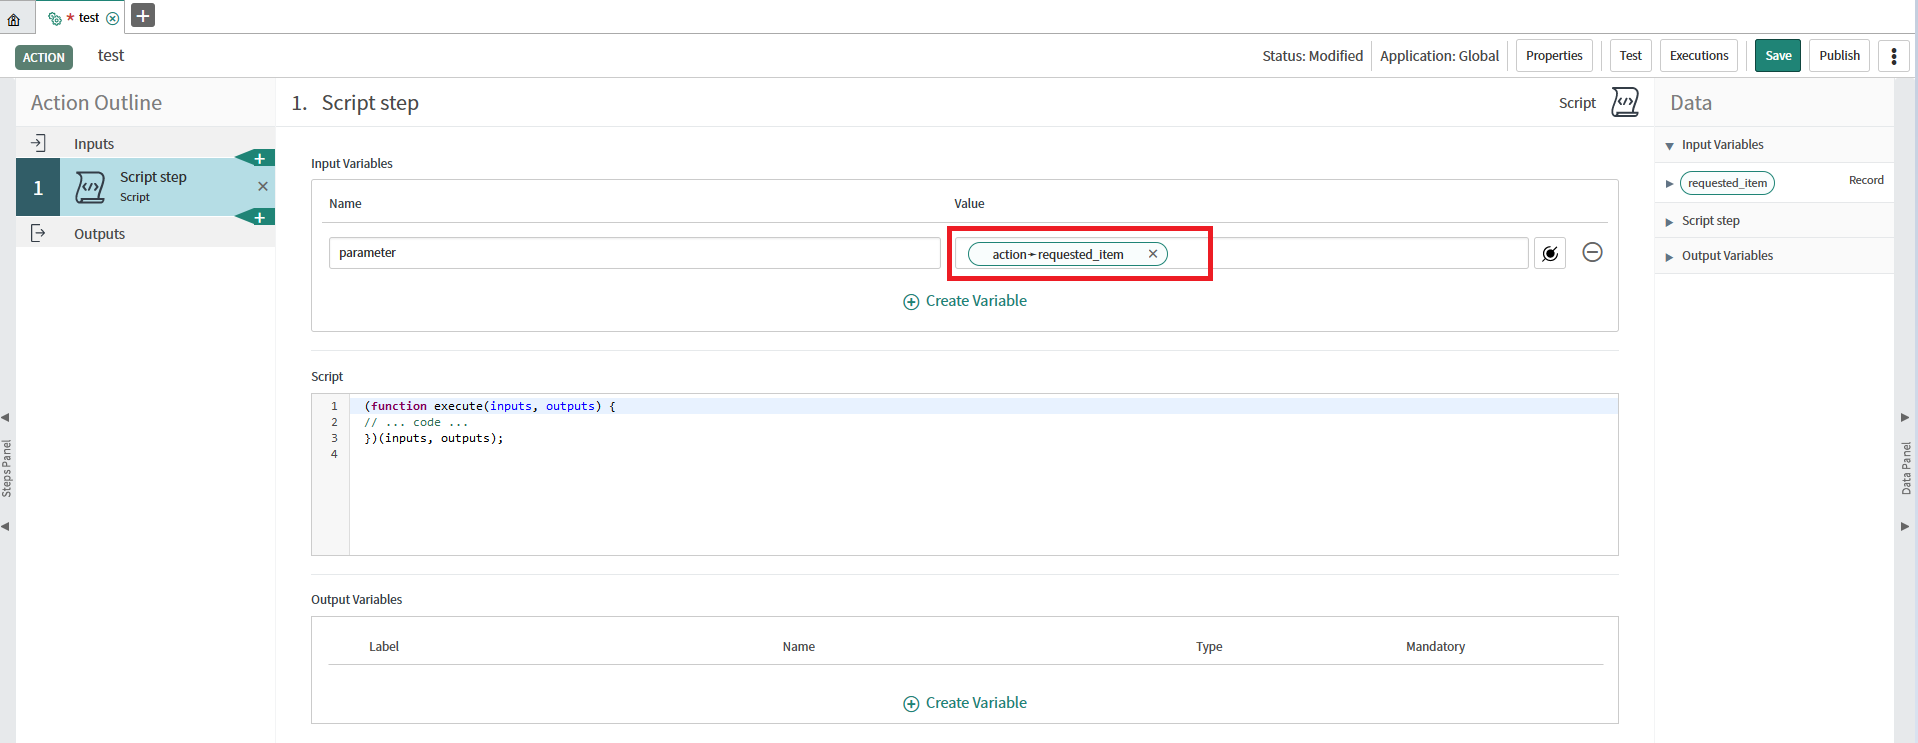Click the ACTION badge

coord(44,57)
